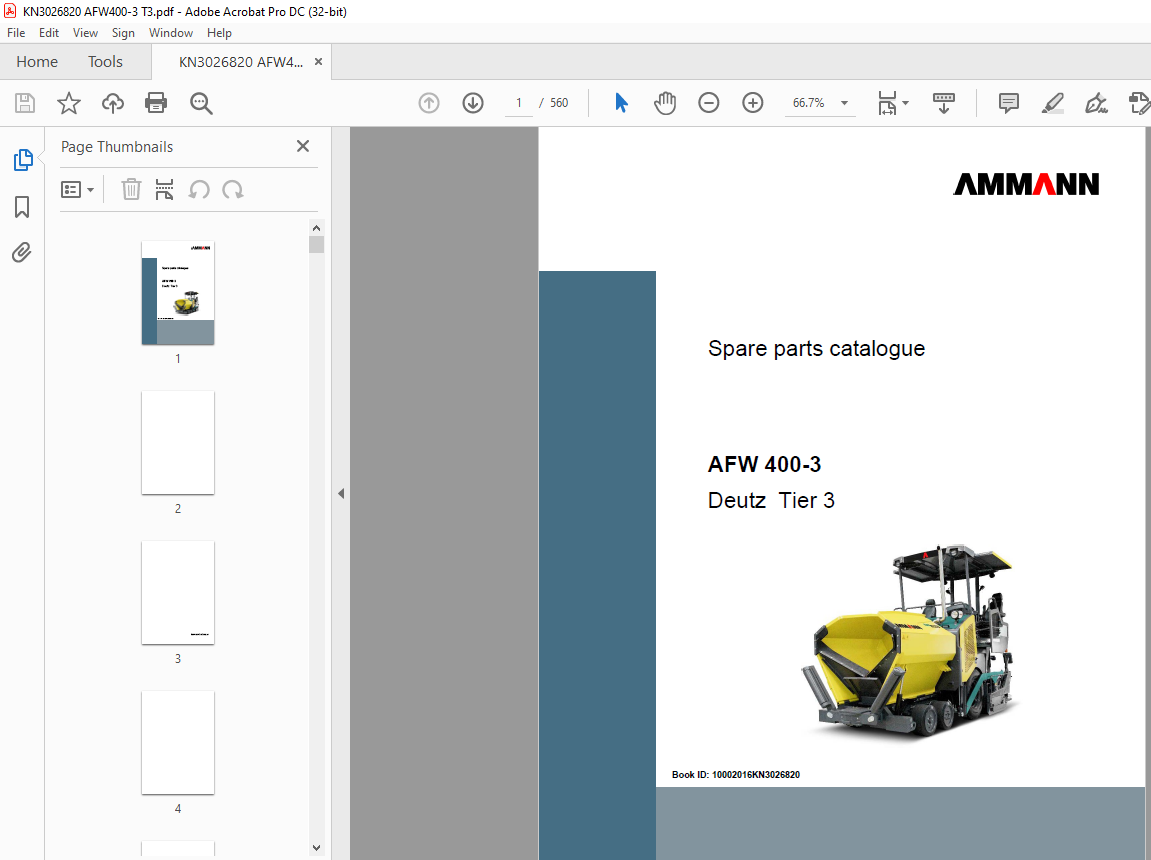Close the KN3026820 document tab

[x=319, y=62]
